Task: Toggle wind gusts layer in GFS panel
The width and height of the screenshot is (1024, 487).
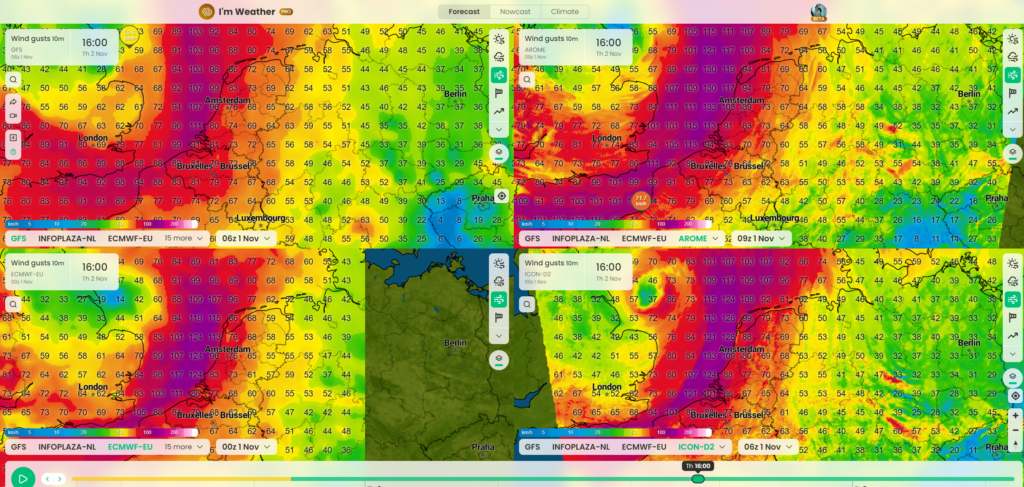Action: point(499,75)
